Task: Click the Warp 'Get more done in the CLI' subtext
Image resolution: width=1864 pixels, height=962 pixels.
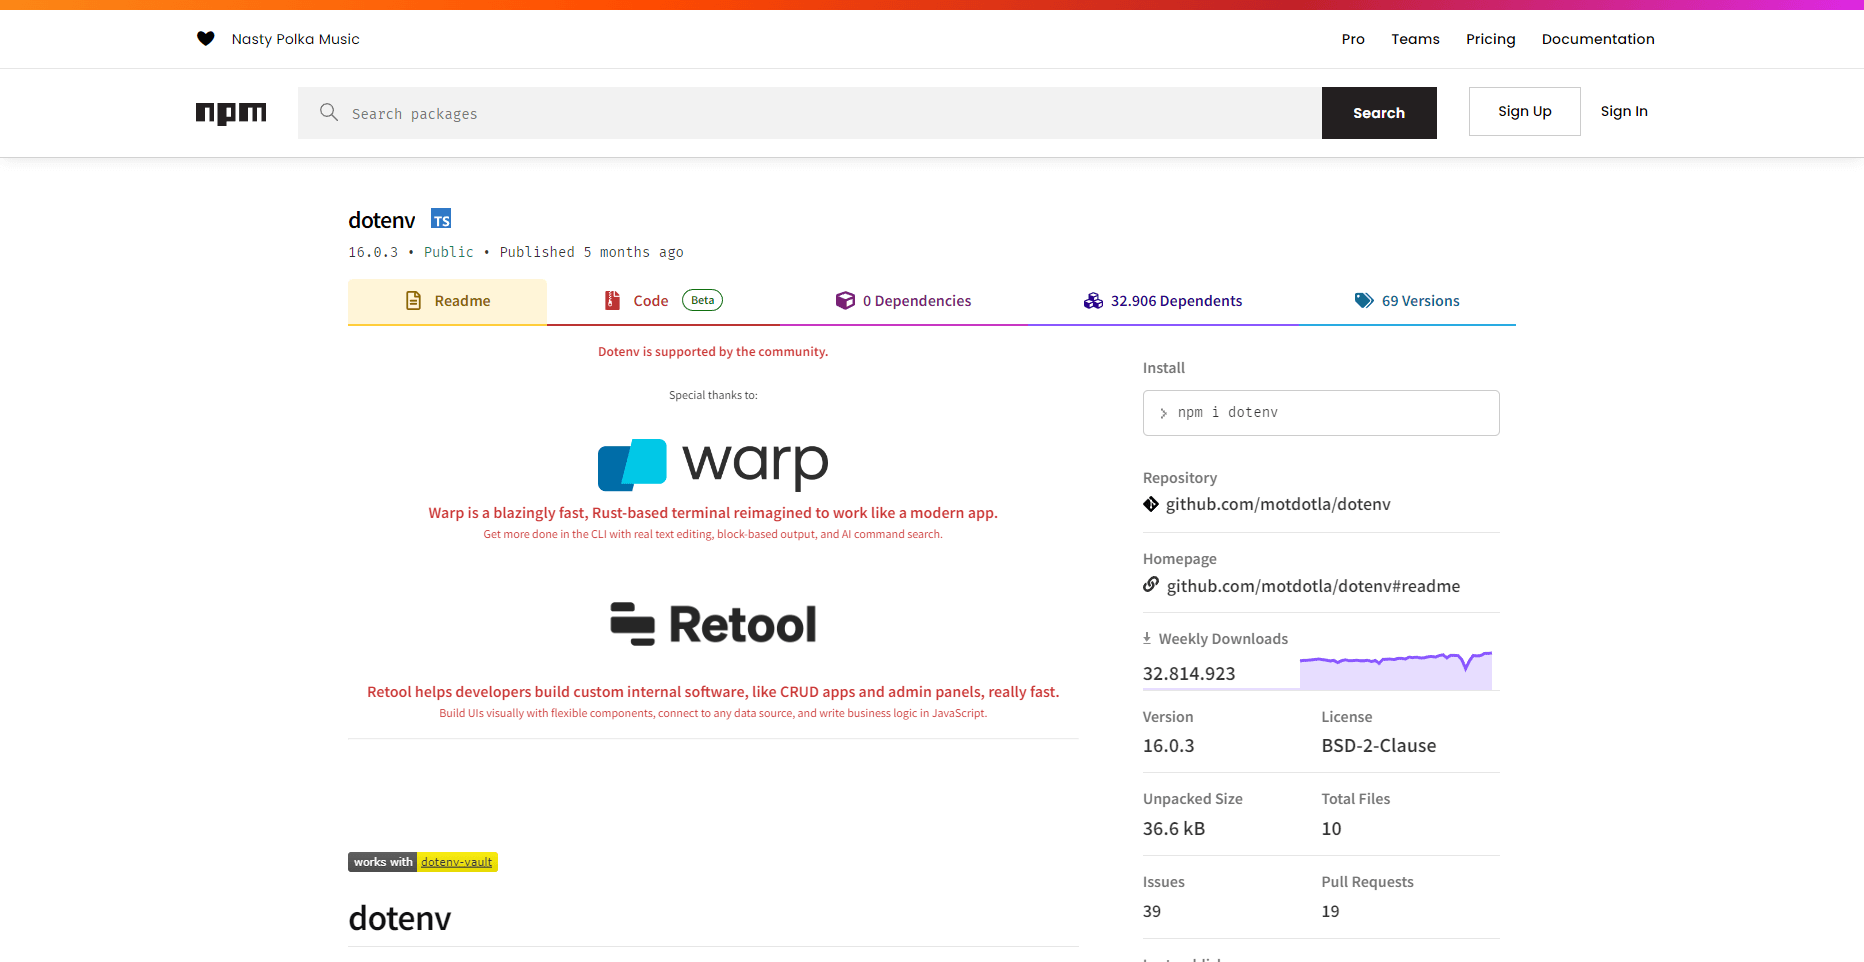Action: coord(713,534)
